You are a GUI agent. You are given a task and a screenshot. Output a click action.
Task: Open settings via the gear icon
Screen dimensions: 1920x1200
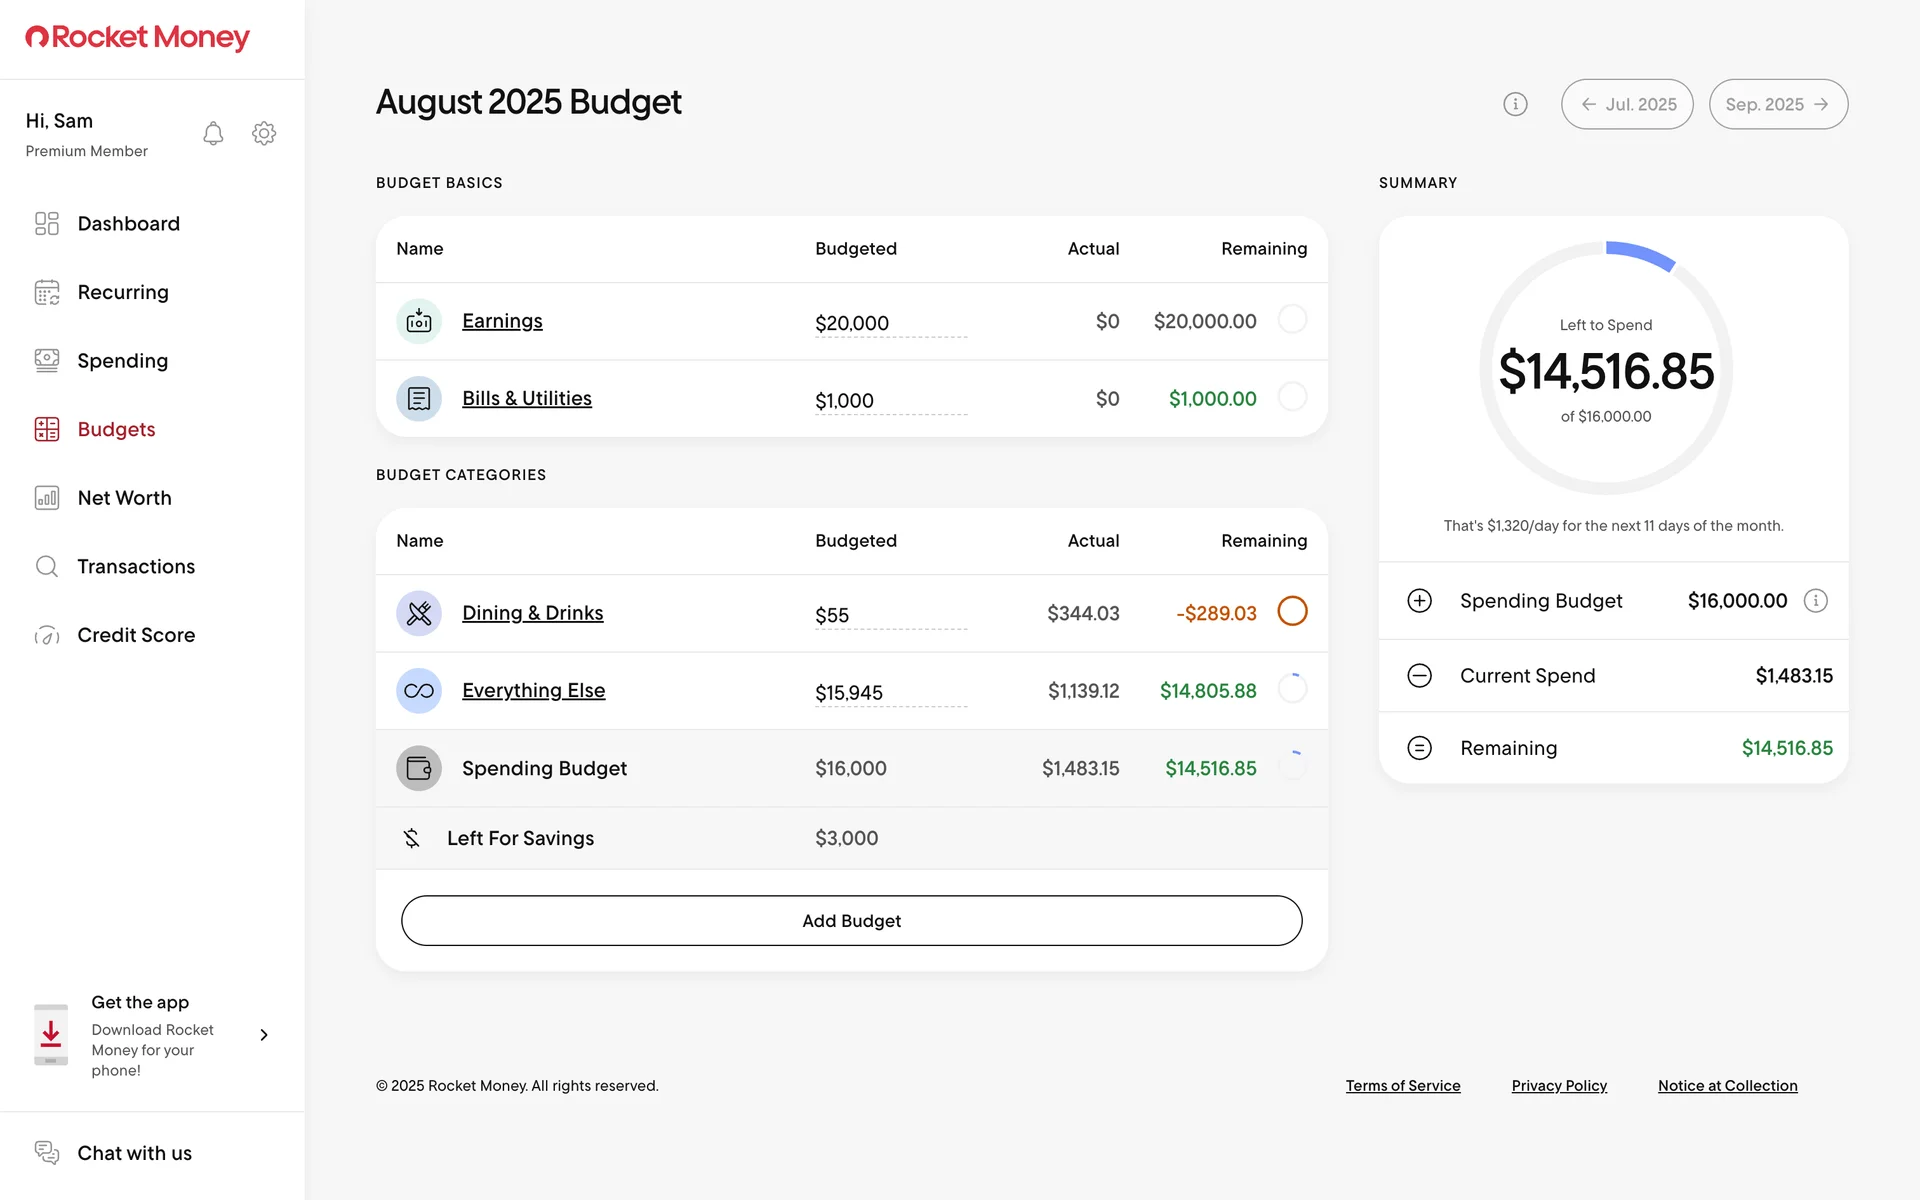click(264, 134)
